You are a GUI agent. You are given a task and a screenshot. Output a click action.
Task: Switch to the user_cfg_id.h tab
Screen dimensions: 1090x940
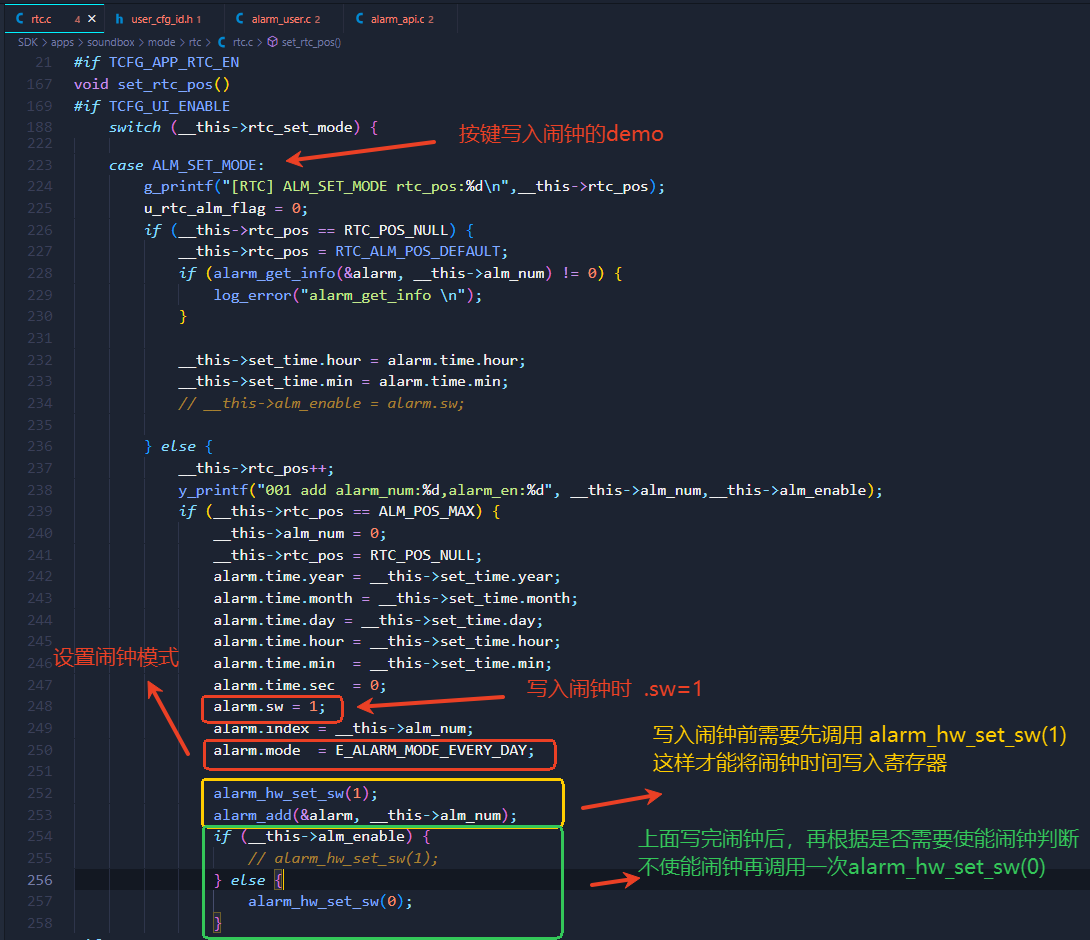[164, 19]
